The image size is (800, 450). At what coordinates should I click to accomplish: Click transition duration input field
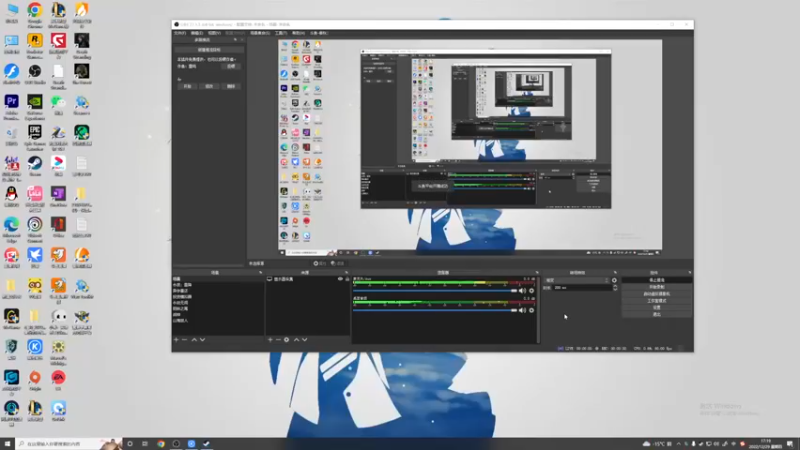pyautogui.click(x=582, y=288)
